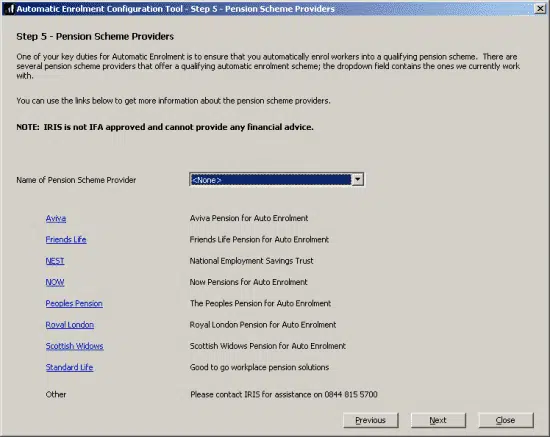Click the 'Name of Pension Scheme Provider' label
Screen dimensions: 550x437
coord(76,180)
